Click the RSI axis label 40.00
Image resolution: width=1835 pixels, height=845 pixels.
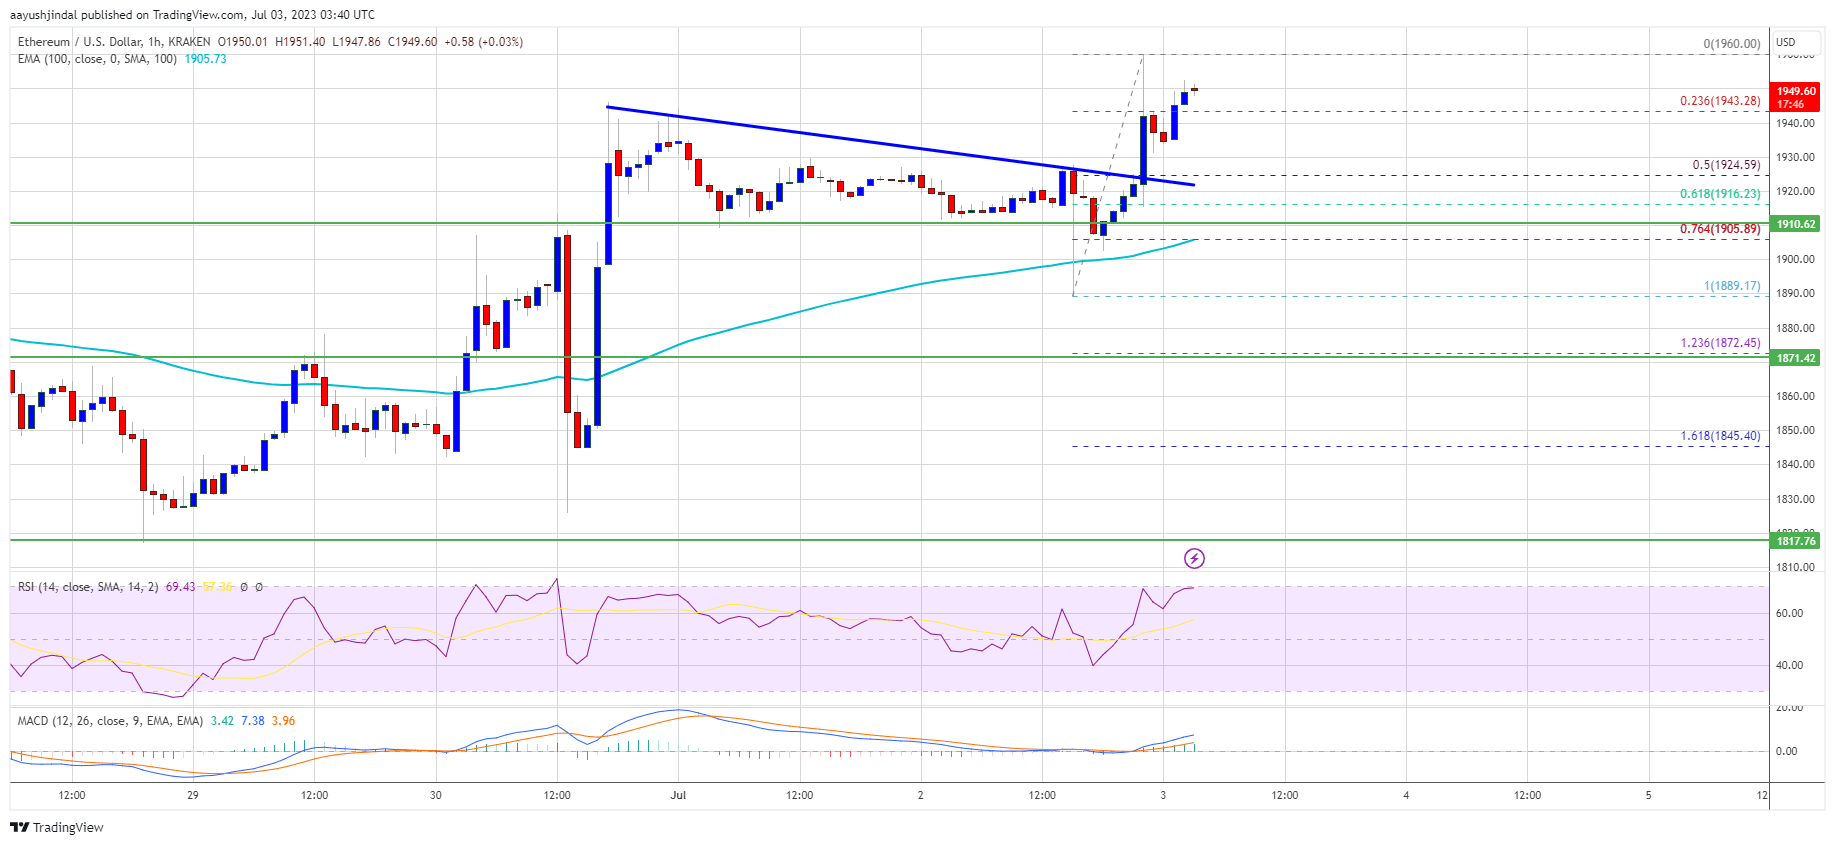1789,665
